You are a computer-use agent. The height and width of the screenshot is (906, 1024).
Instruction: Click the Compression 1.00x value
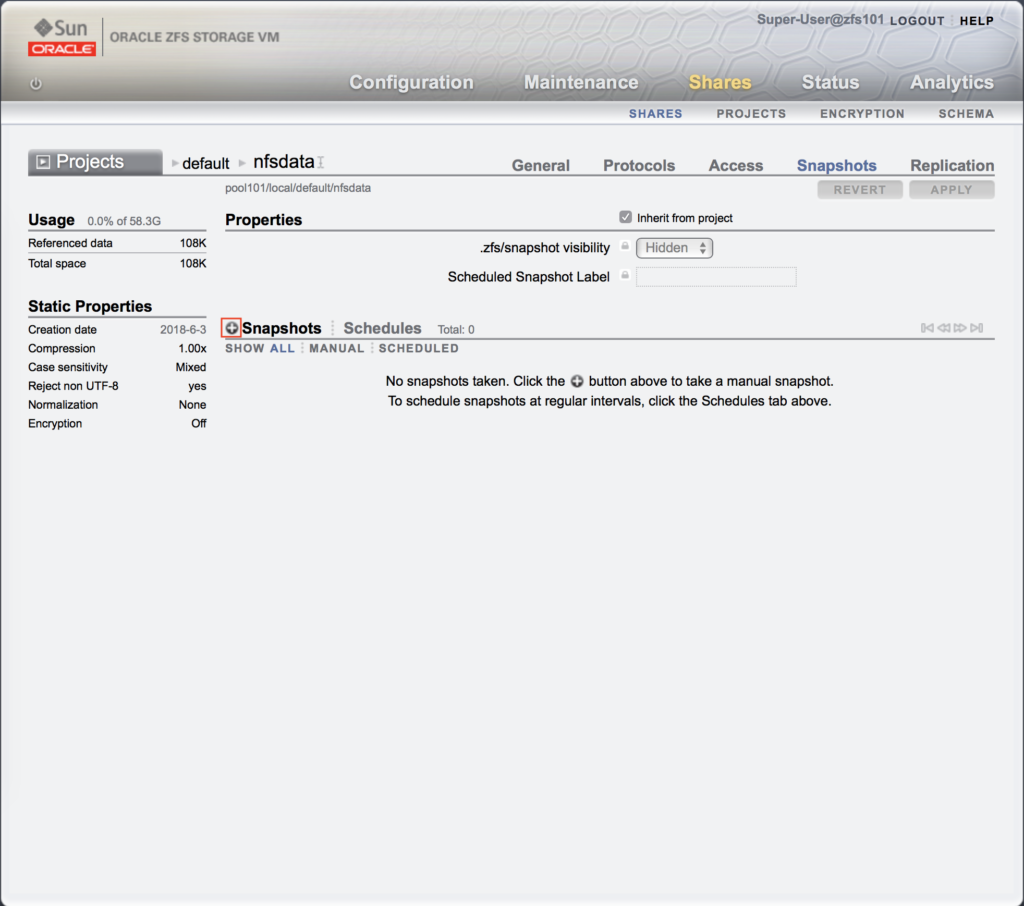(x=192, y=348)
